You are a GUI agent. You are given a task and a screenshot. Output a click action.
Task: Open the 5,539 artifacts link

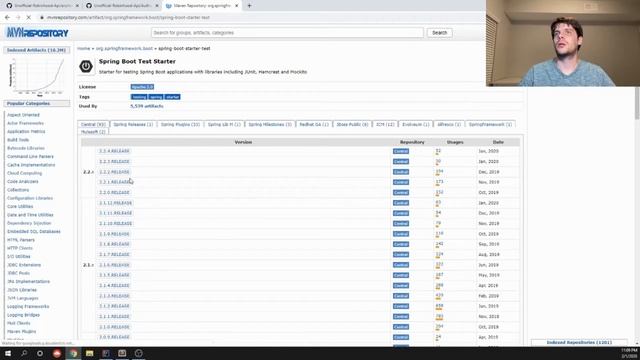147,106
